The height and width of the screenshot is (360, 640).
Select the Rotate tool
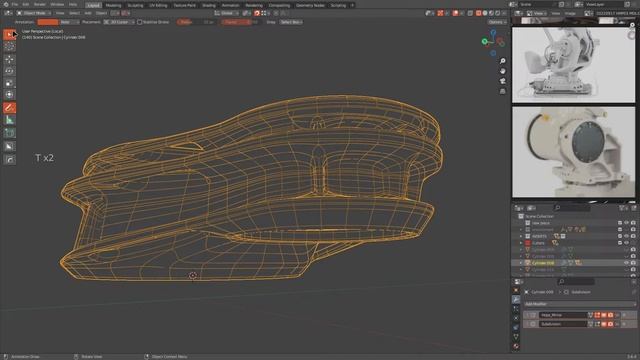(x=9, y=71)
